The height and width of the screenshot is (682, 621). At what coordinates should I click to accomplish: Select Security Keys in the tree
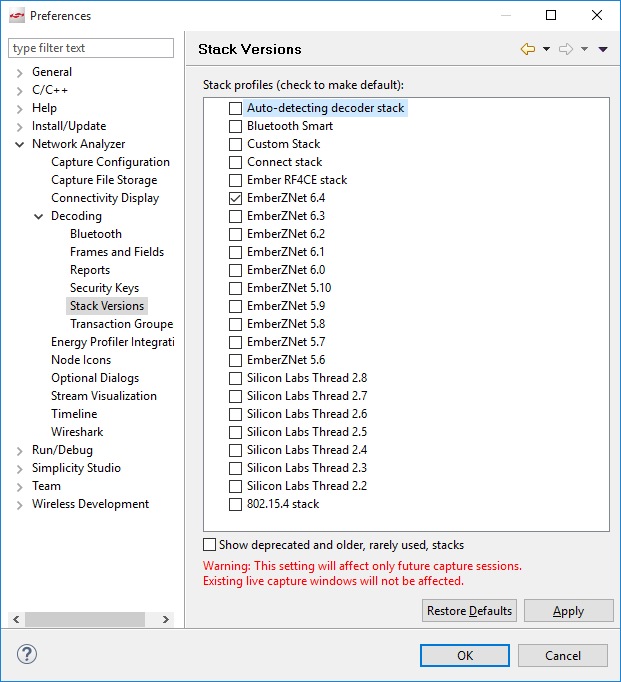(104, 288)
